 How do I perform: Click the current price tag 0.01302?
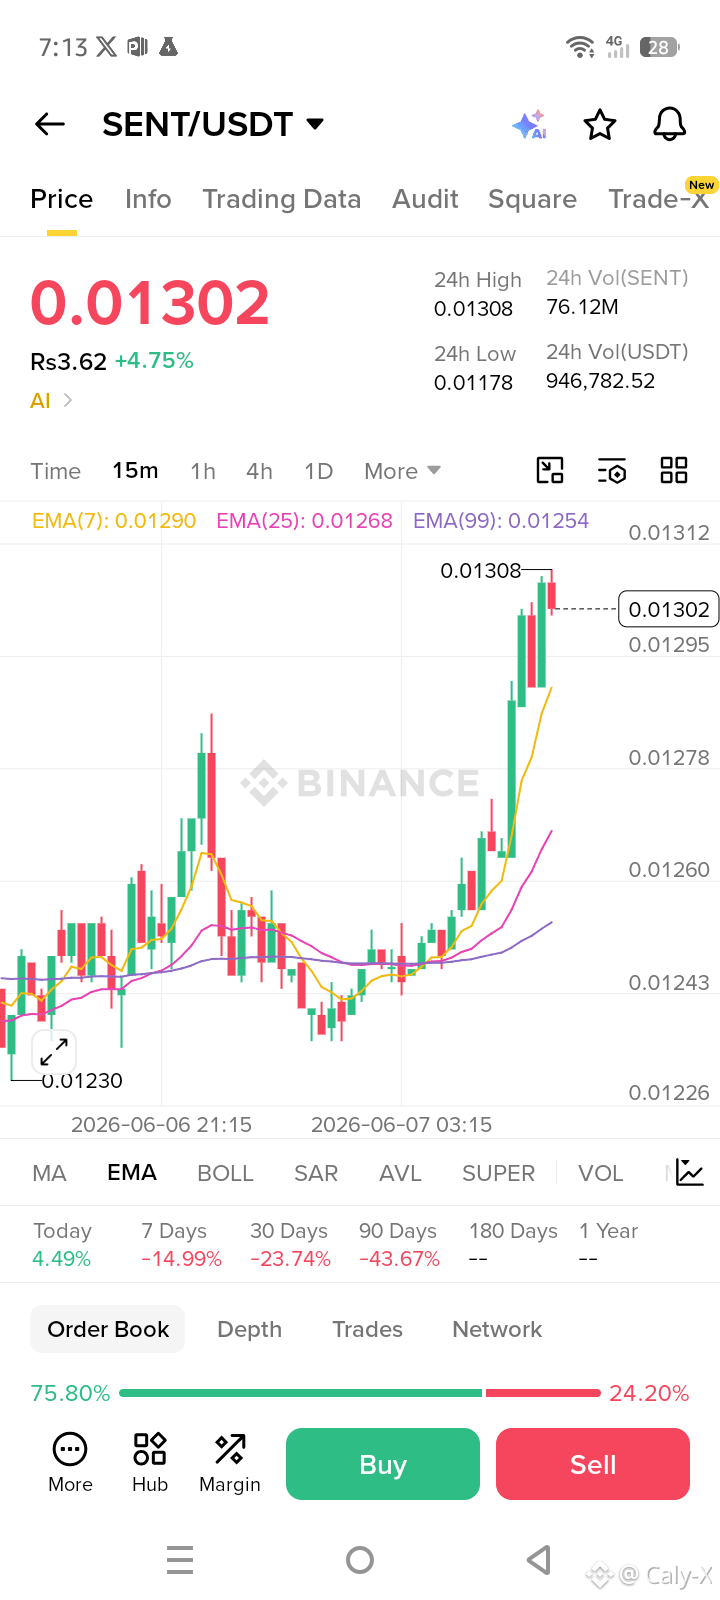click(669, 609)
